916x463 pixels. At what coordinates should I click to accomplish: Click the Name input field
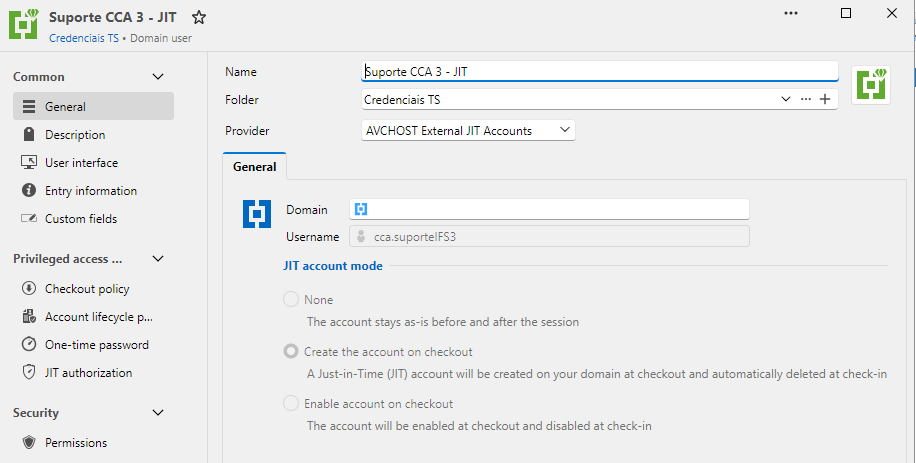pos(599,71)
